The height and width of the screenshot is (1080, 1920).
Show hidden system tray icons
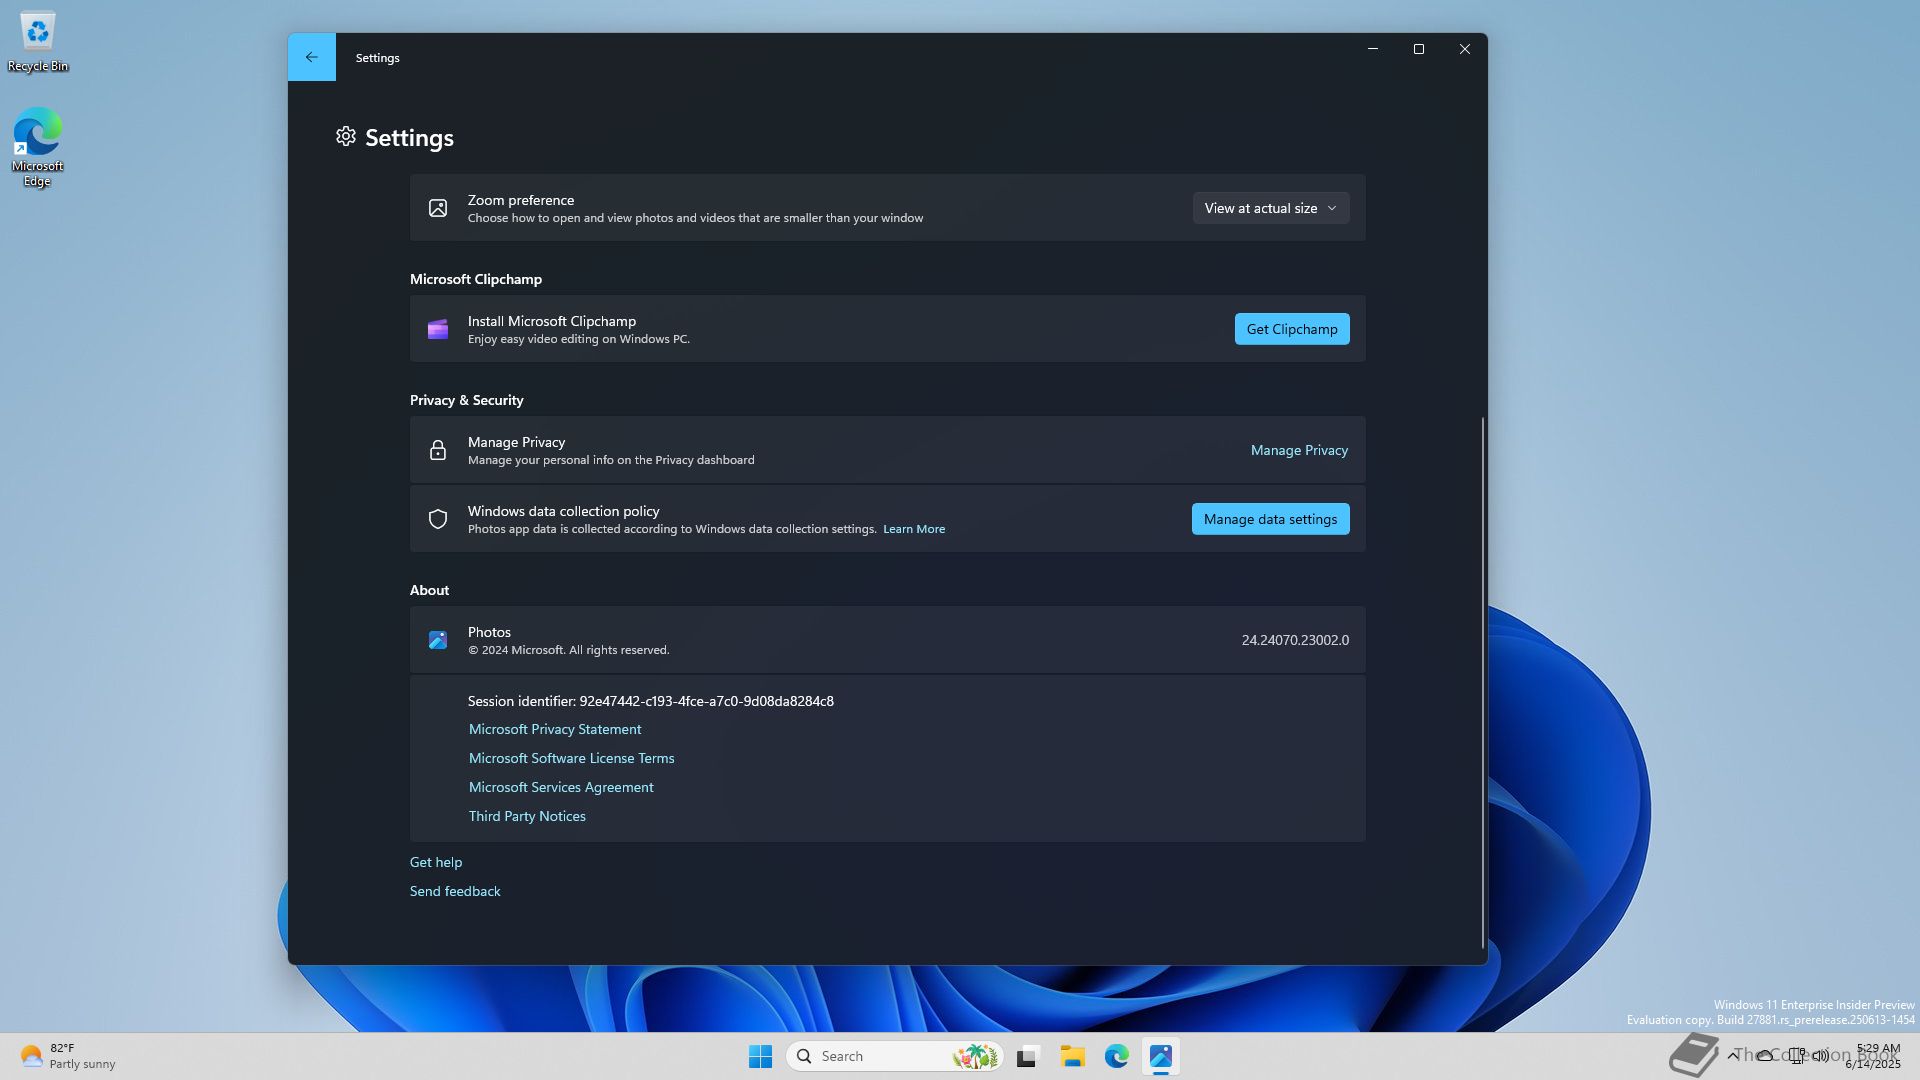point(1732,1055)
